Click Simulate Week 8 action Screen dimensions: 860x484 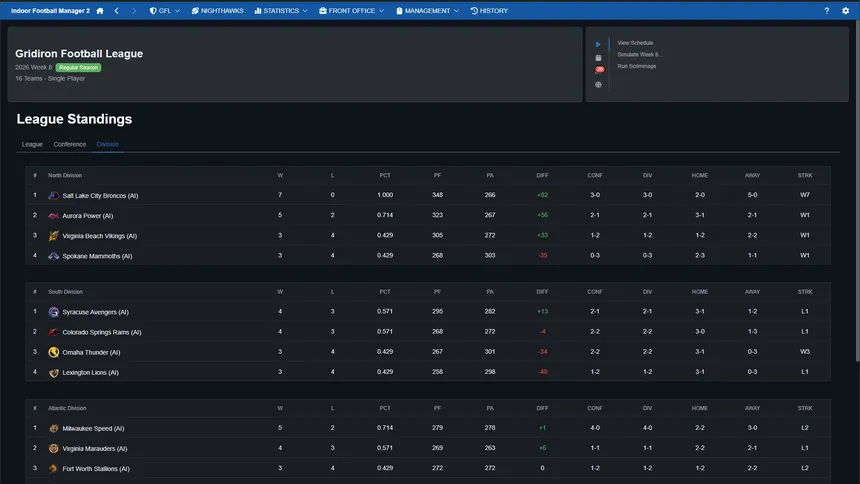coord(639,54)
